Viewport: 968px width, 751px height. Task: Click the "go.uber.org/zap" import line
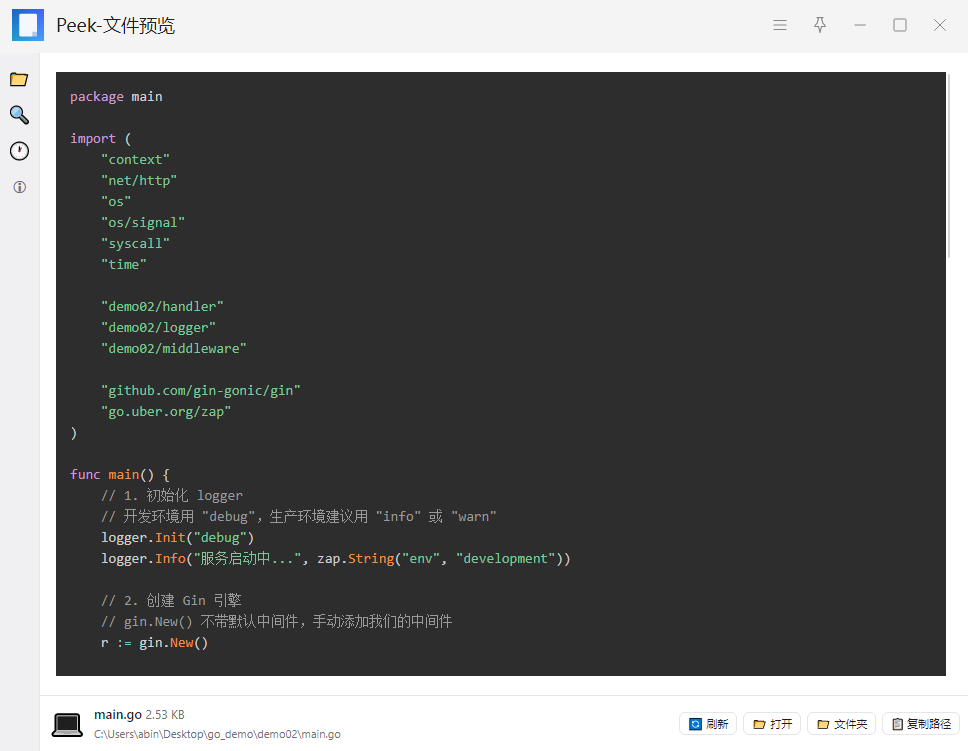tap(166, 411)
